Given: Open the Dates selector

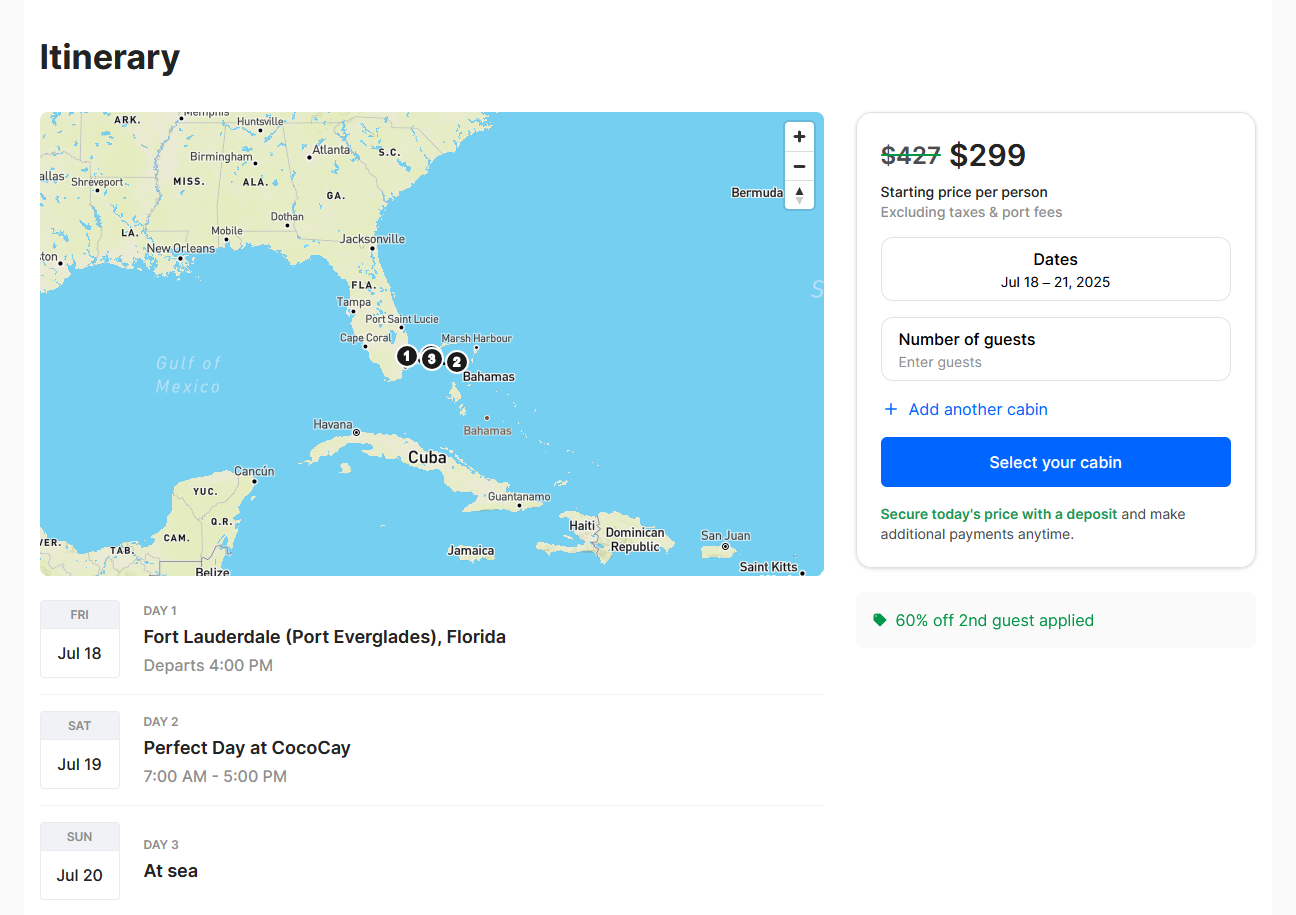Looking at the screenshot, I should click(1055, 269).
